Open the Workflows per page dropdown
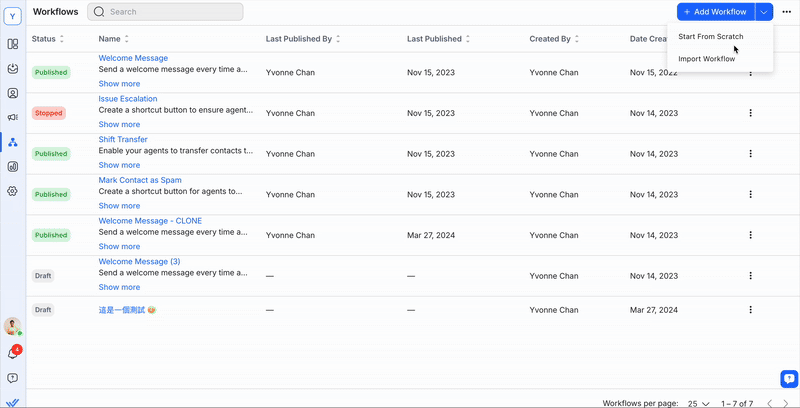 pyautogui.click(x=696, y=402)
